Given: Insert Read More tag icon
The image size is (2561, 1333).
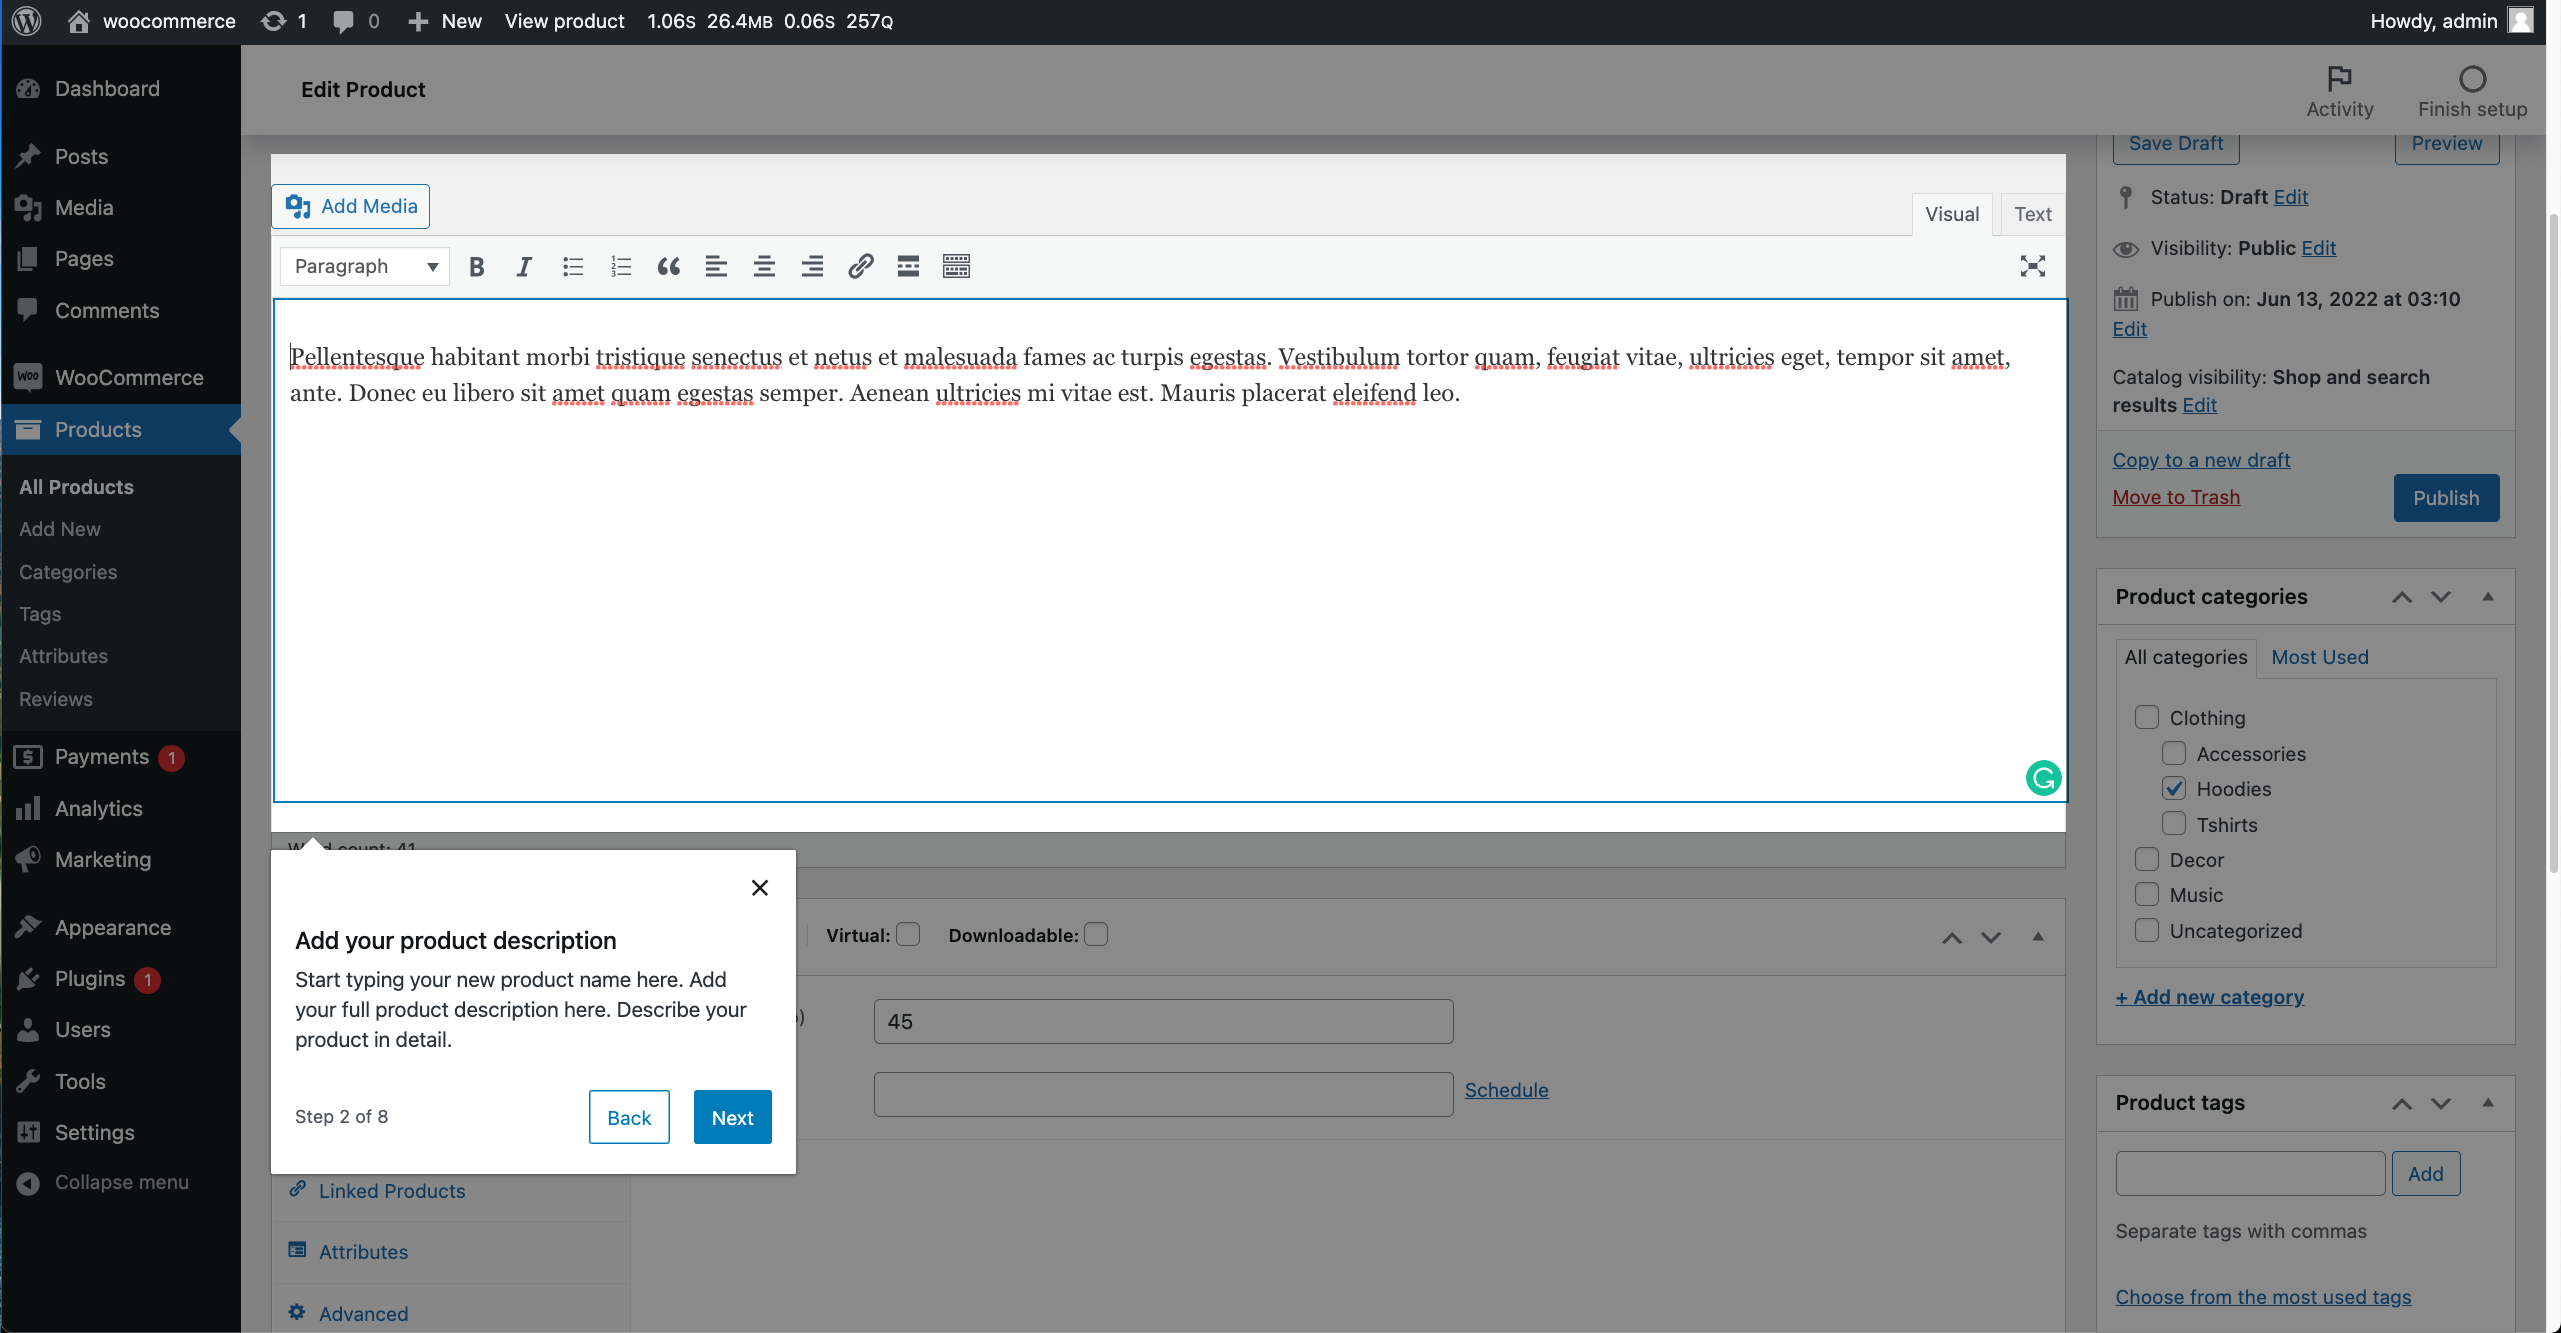Looking at the screenshot, I should click(x=908, y=266).
